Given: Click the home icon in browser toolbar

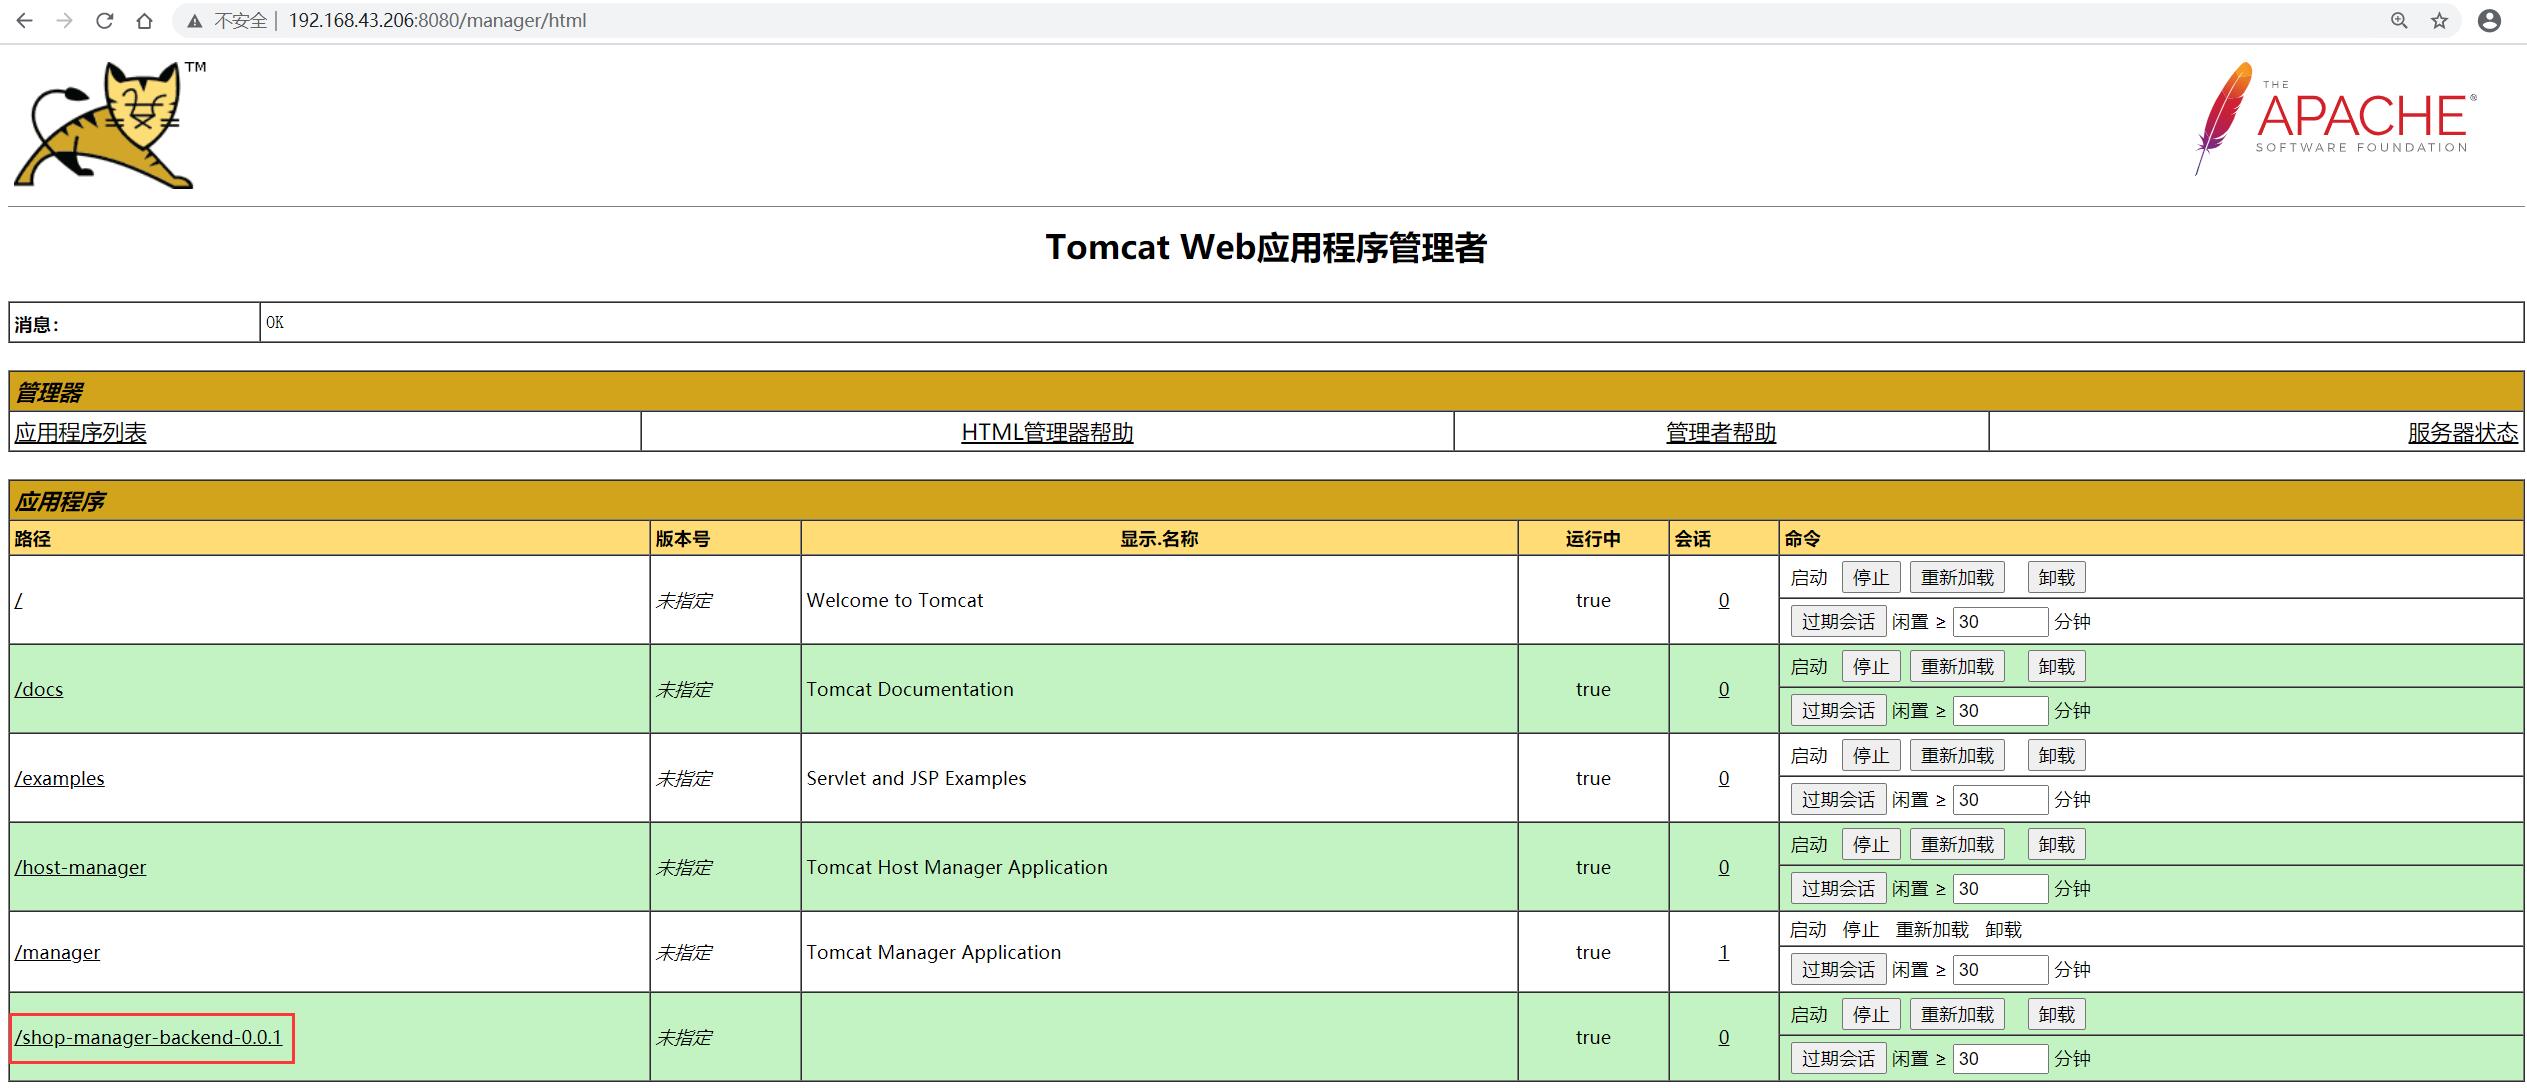Looking at the screenshot, I should [x=145, y=21].
